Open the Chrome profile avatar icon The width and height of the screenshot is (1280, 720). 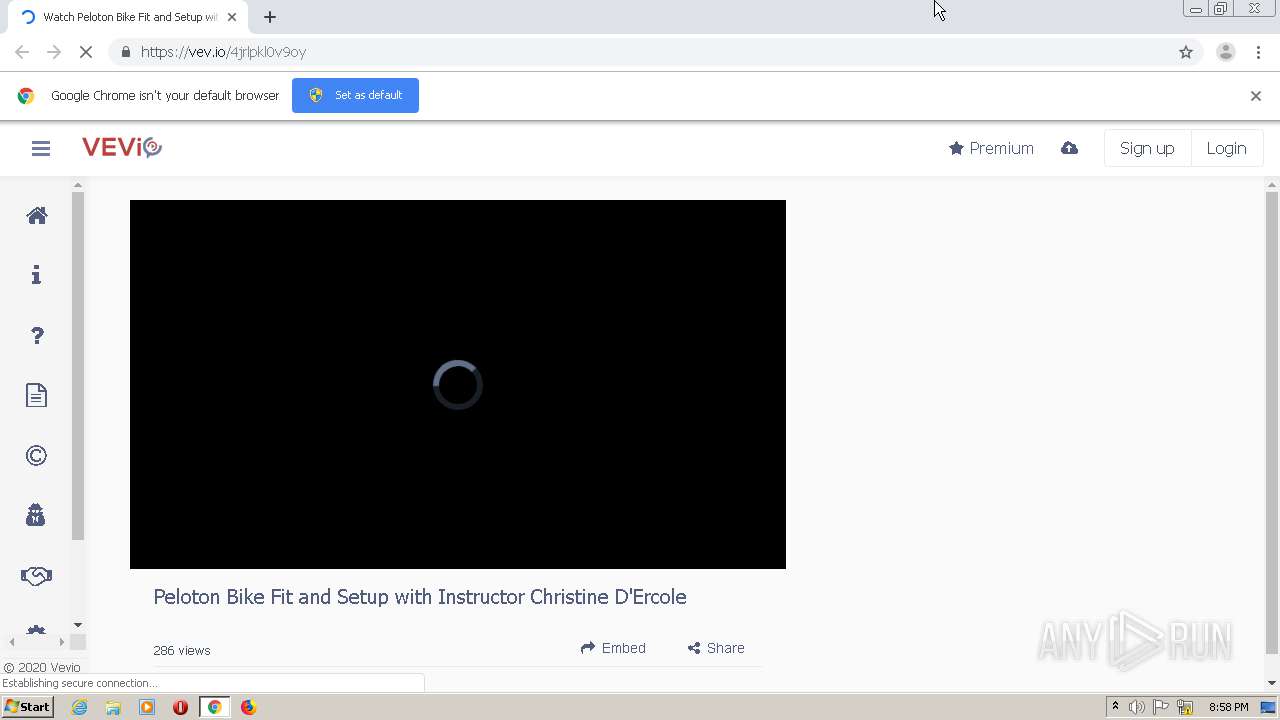[1226, 52]
